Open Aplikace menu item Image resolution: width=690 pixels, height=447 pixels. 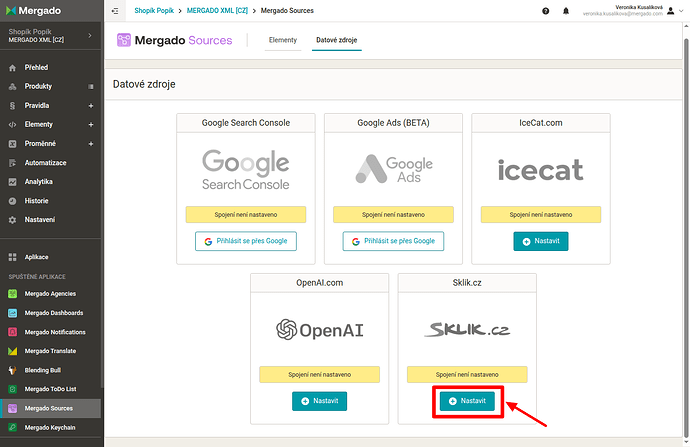click(37, 257)
